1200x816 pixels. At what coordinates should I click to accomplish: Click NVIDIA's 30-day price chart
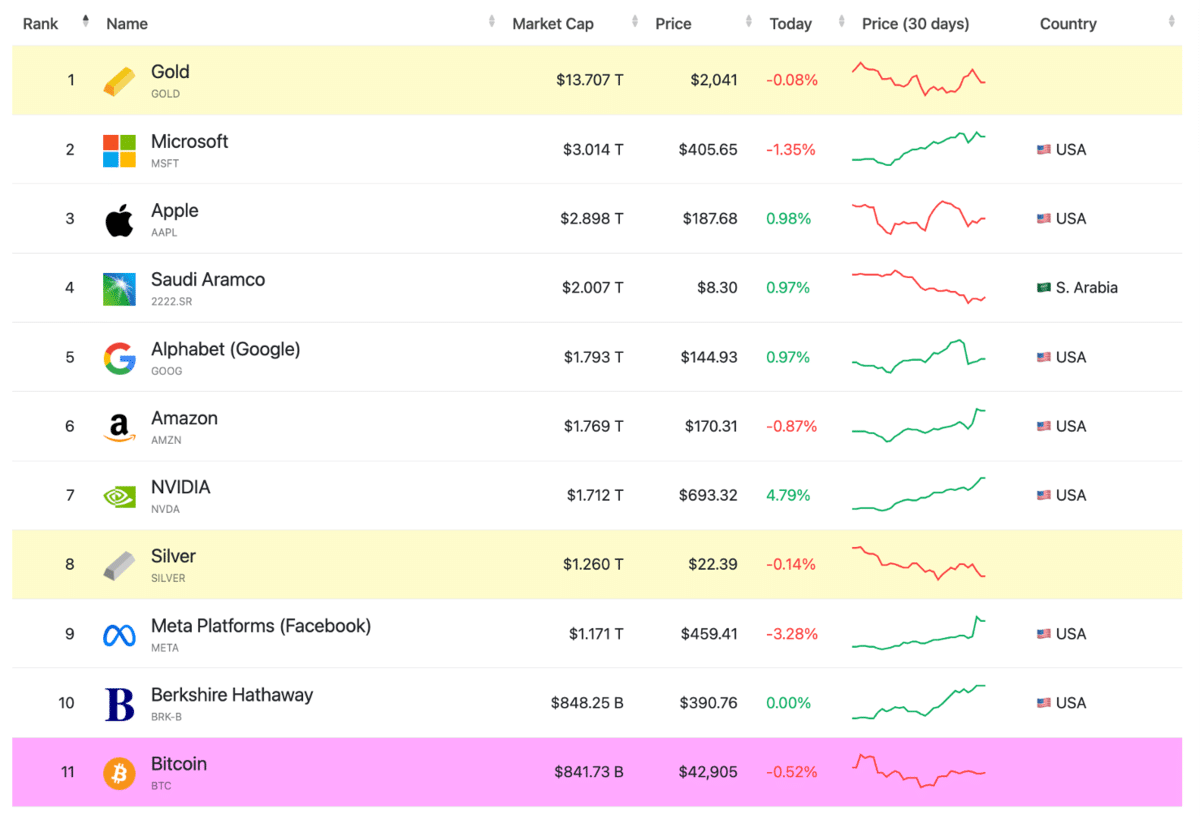pyautogui.click(x=919, y=494)
